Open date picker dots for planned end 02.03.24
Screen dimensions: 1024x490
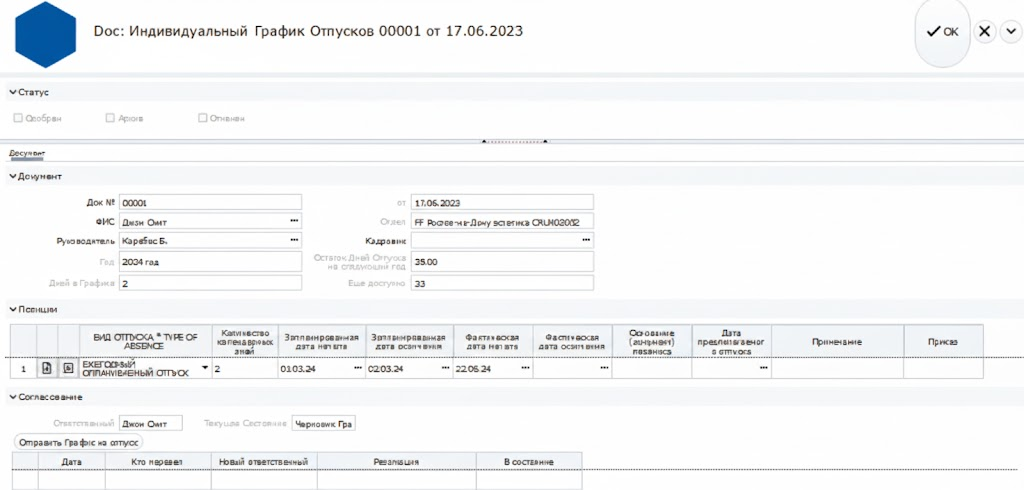click(x=445, y=369)
